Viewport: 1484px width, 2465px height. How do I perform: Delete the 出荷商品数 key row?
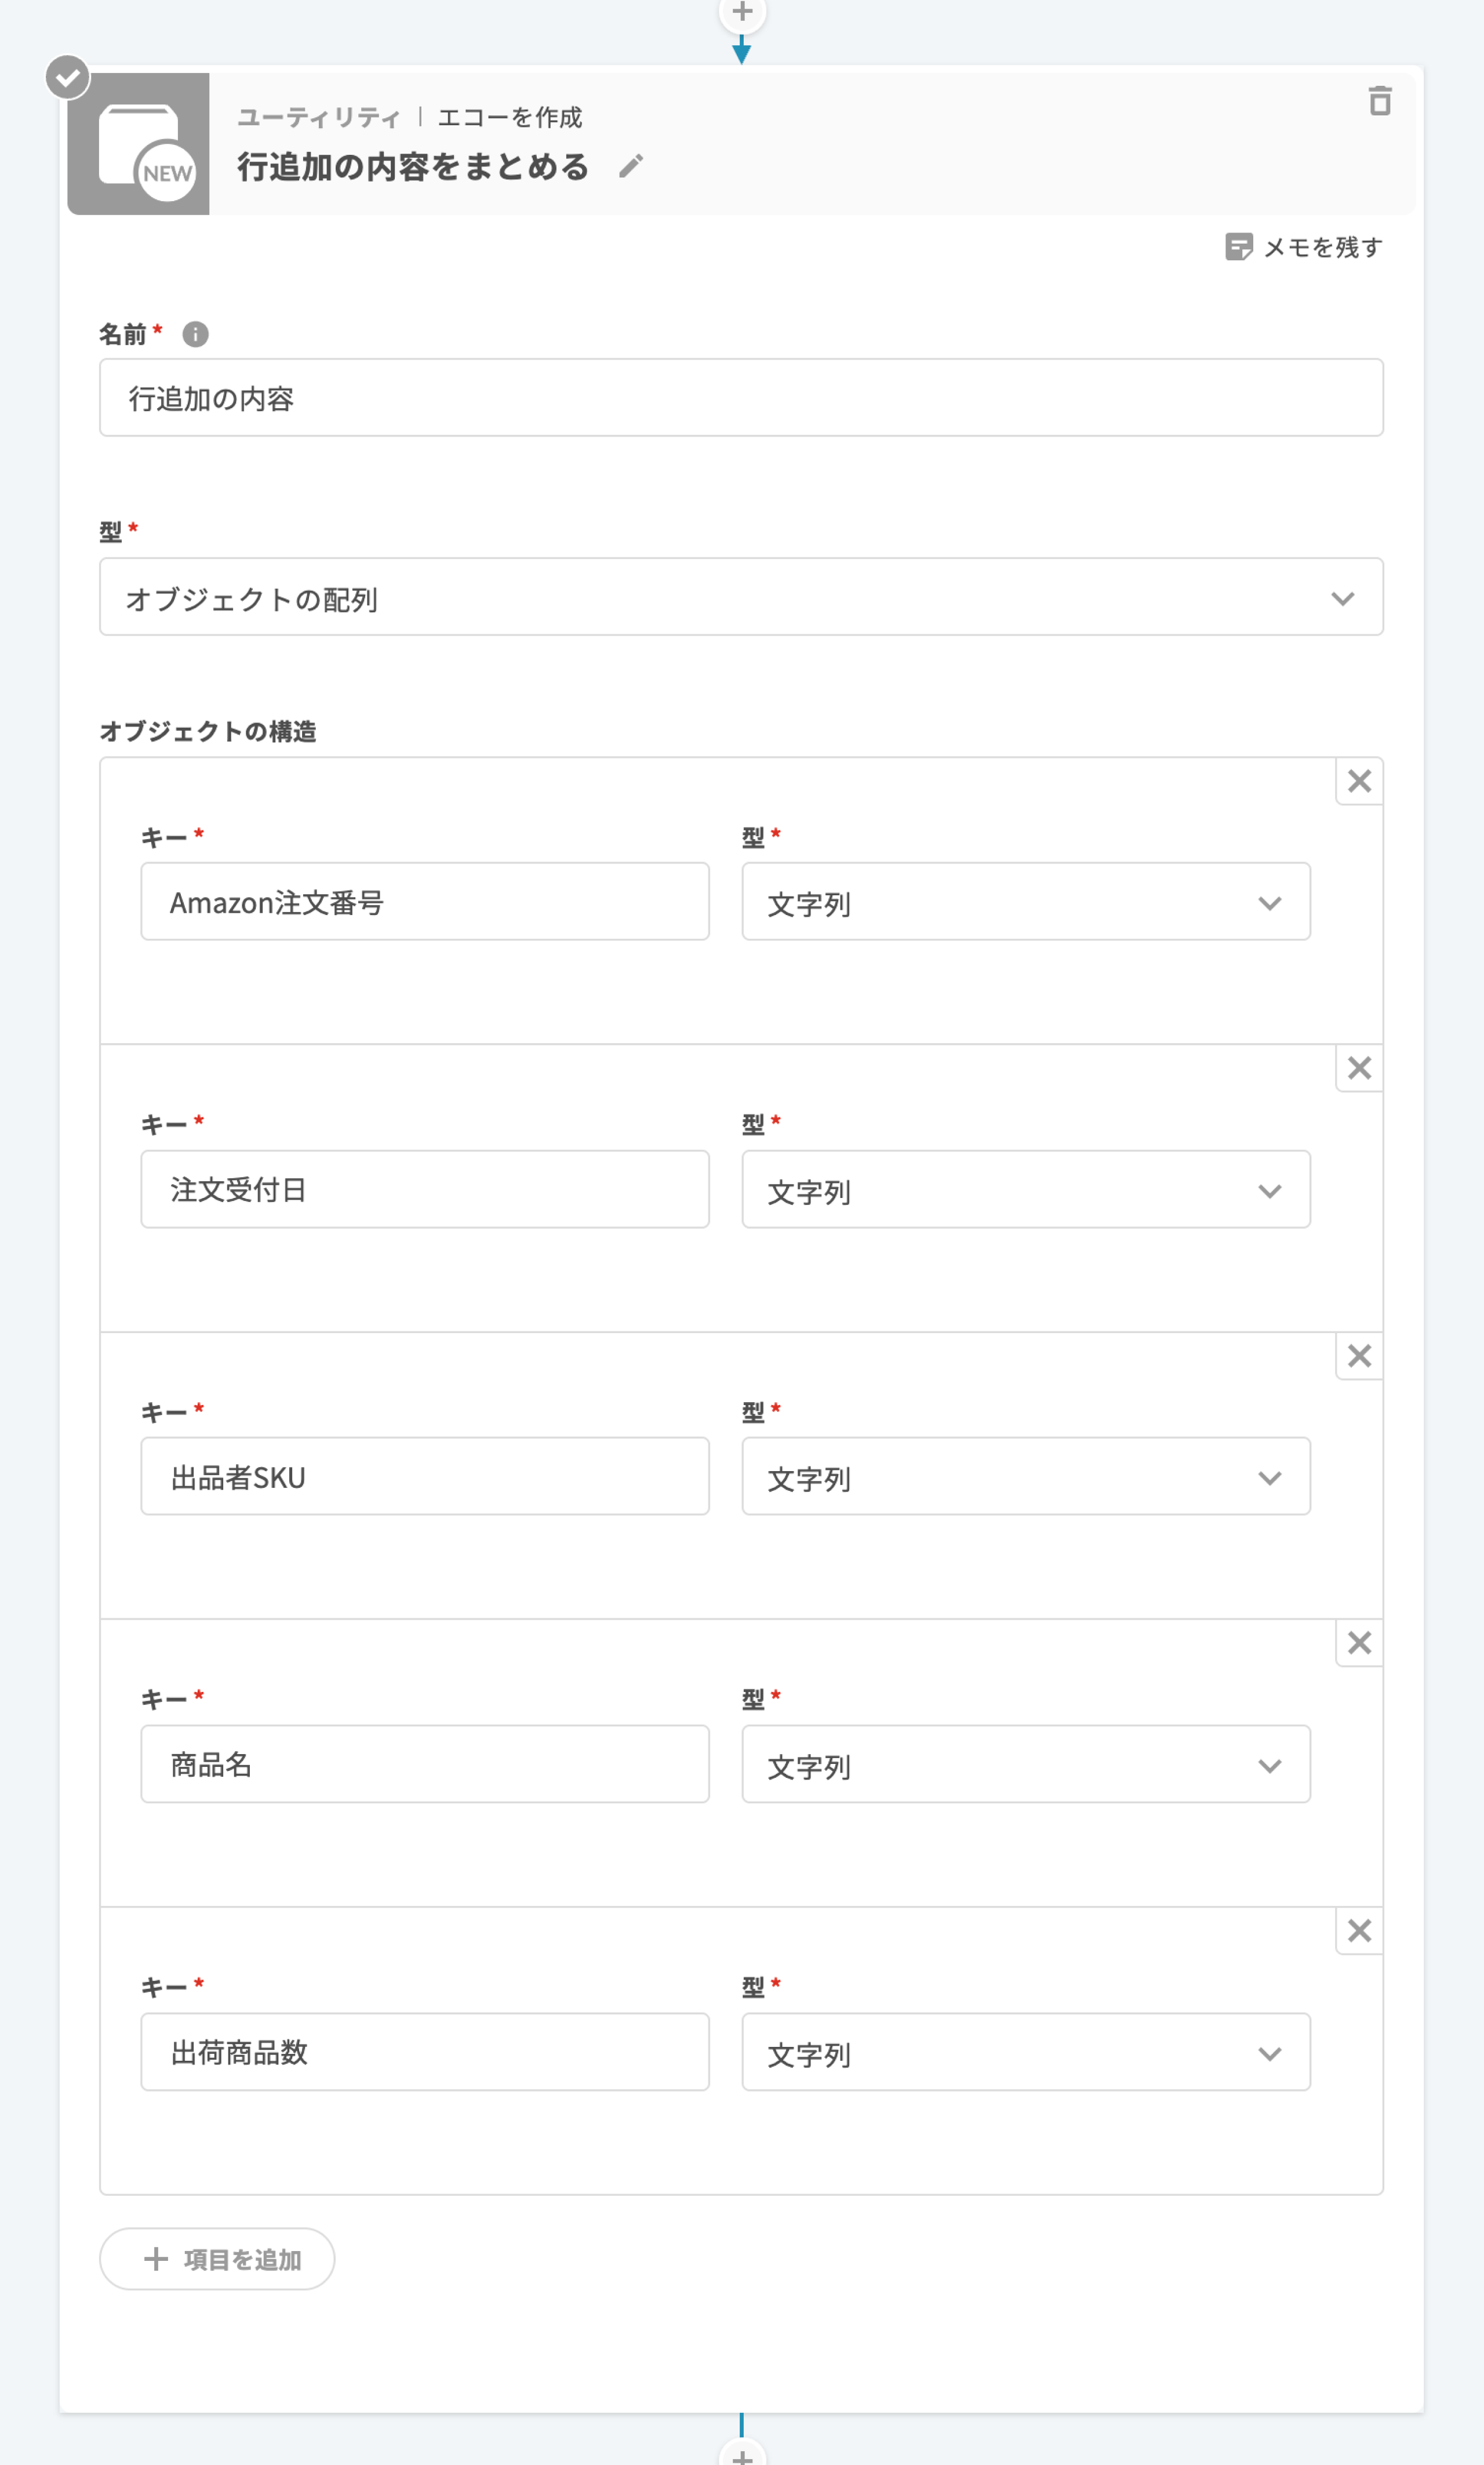[x=1358, y=1931]
